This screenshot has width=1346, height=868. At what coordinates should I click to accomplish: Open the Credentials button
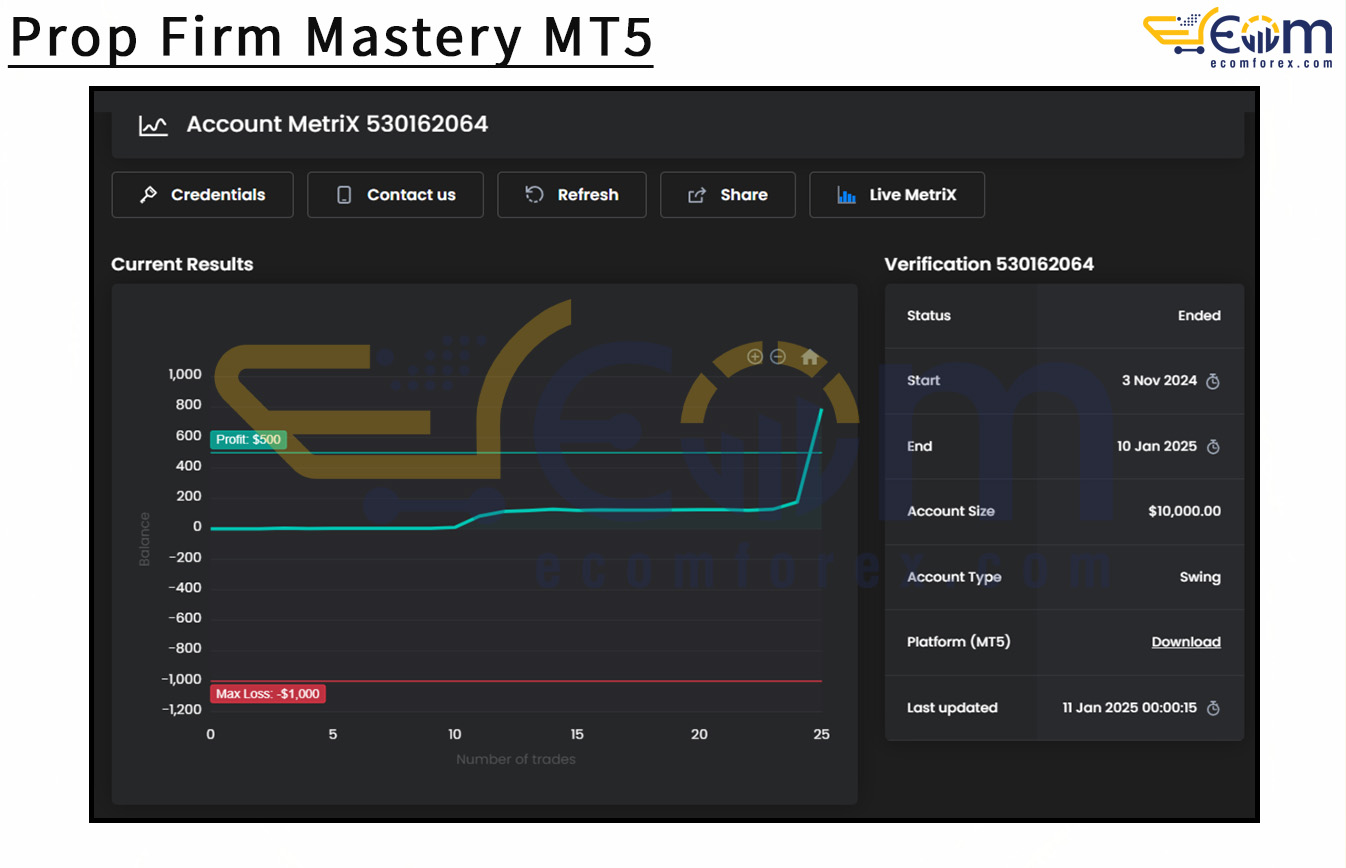click(x=202, y=195)
